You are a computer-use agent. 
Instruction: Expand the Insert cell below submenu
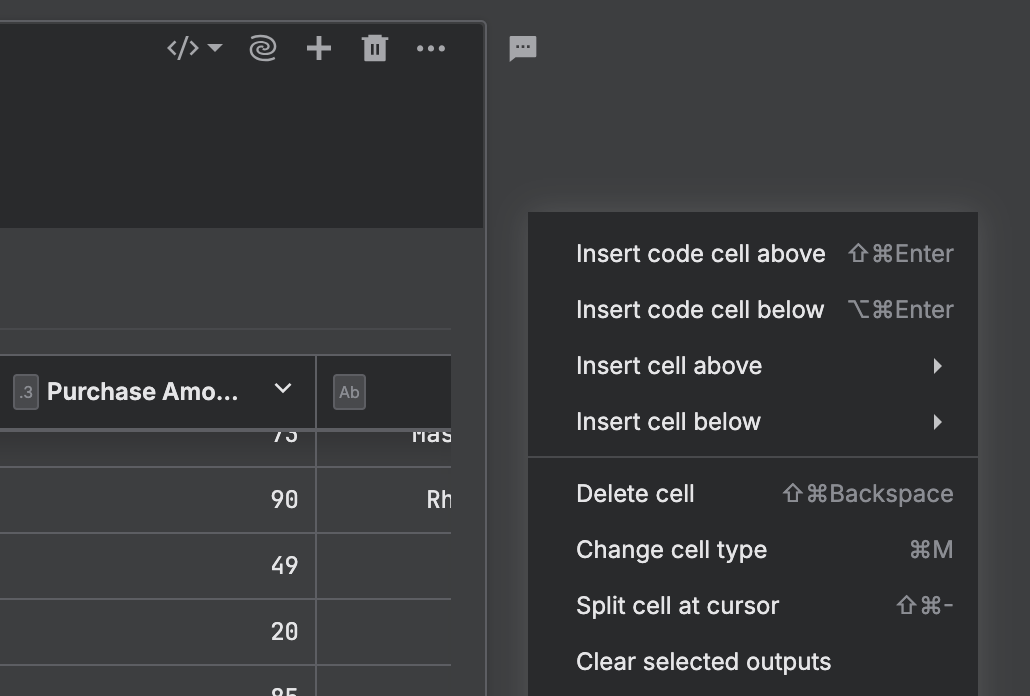coord(668,422)
